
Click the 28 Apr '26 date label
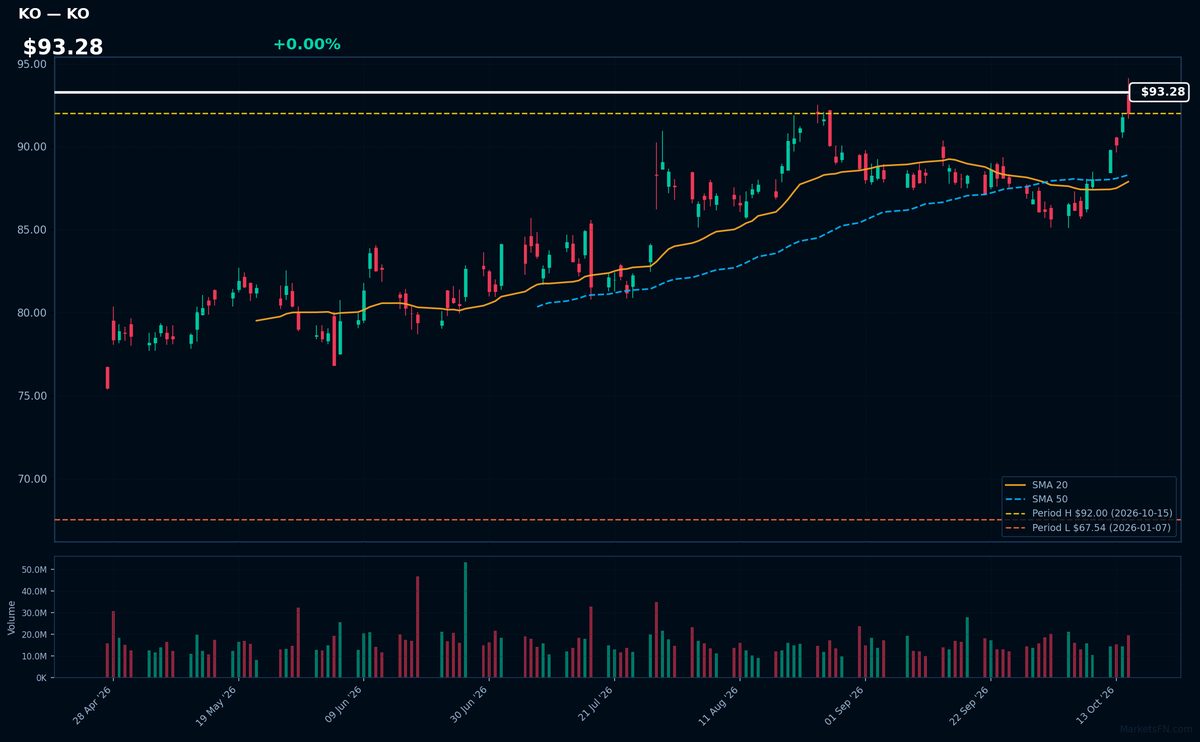93,706
